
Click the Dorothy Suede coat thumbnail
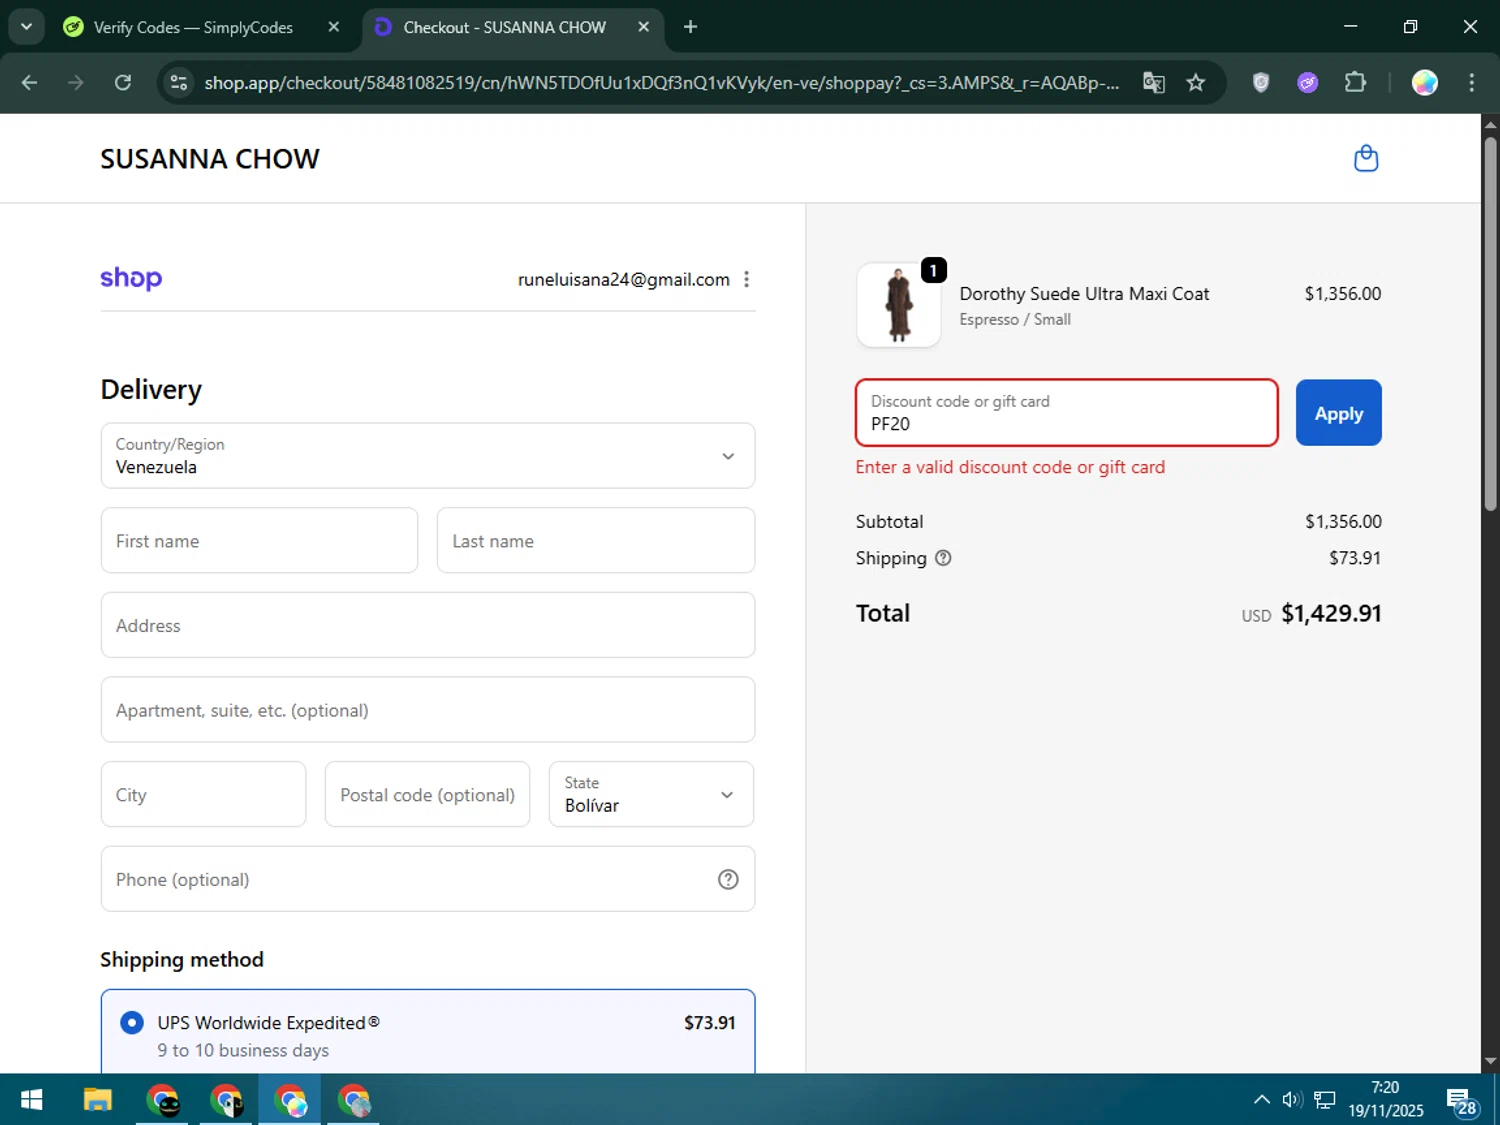pos(898,305)
